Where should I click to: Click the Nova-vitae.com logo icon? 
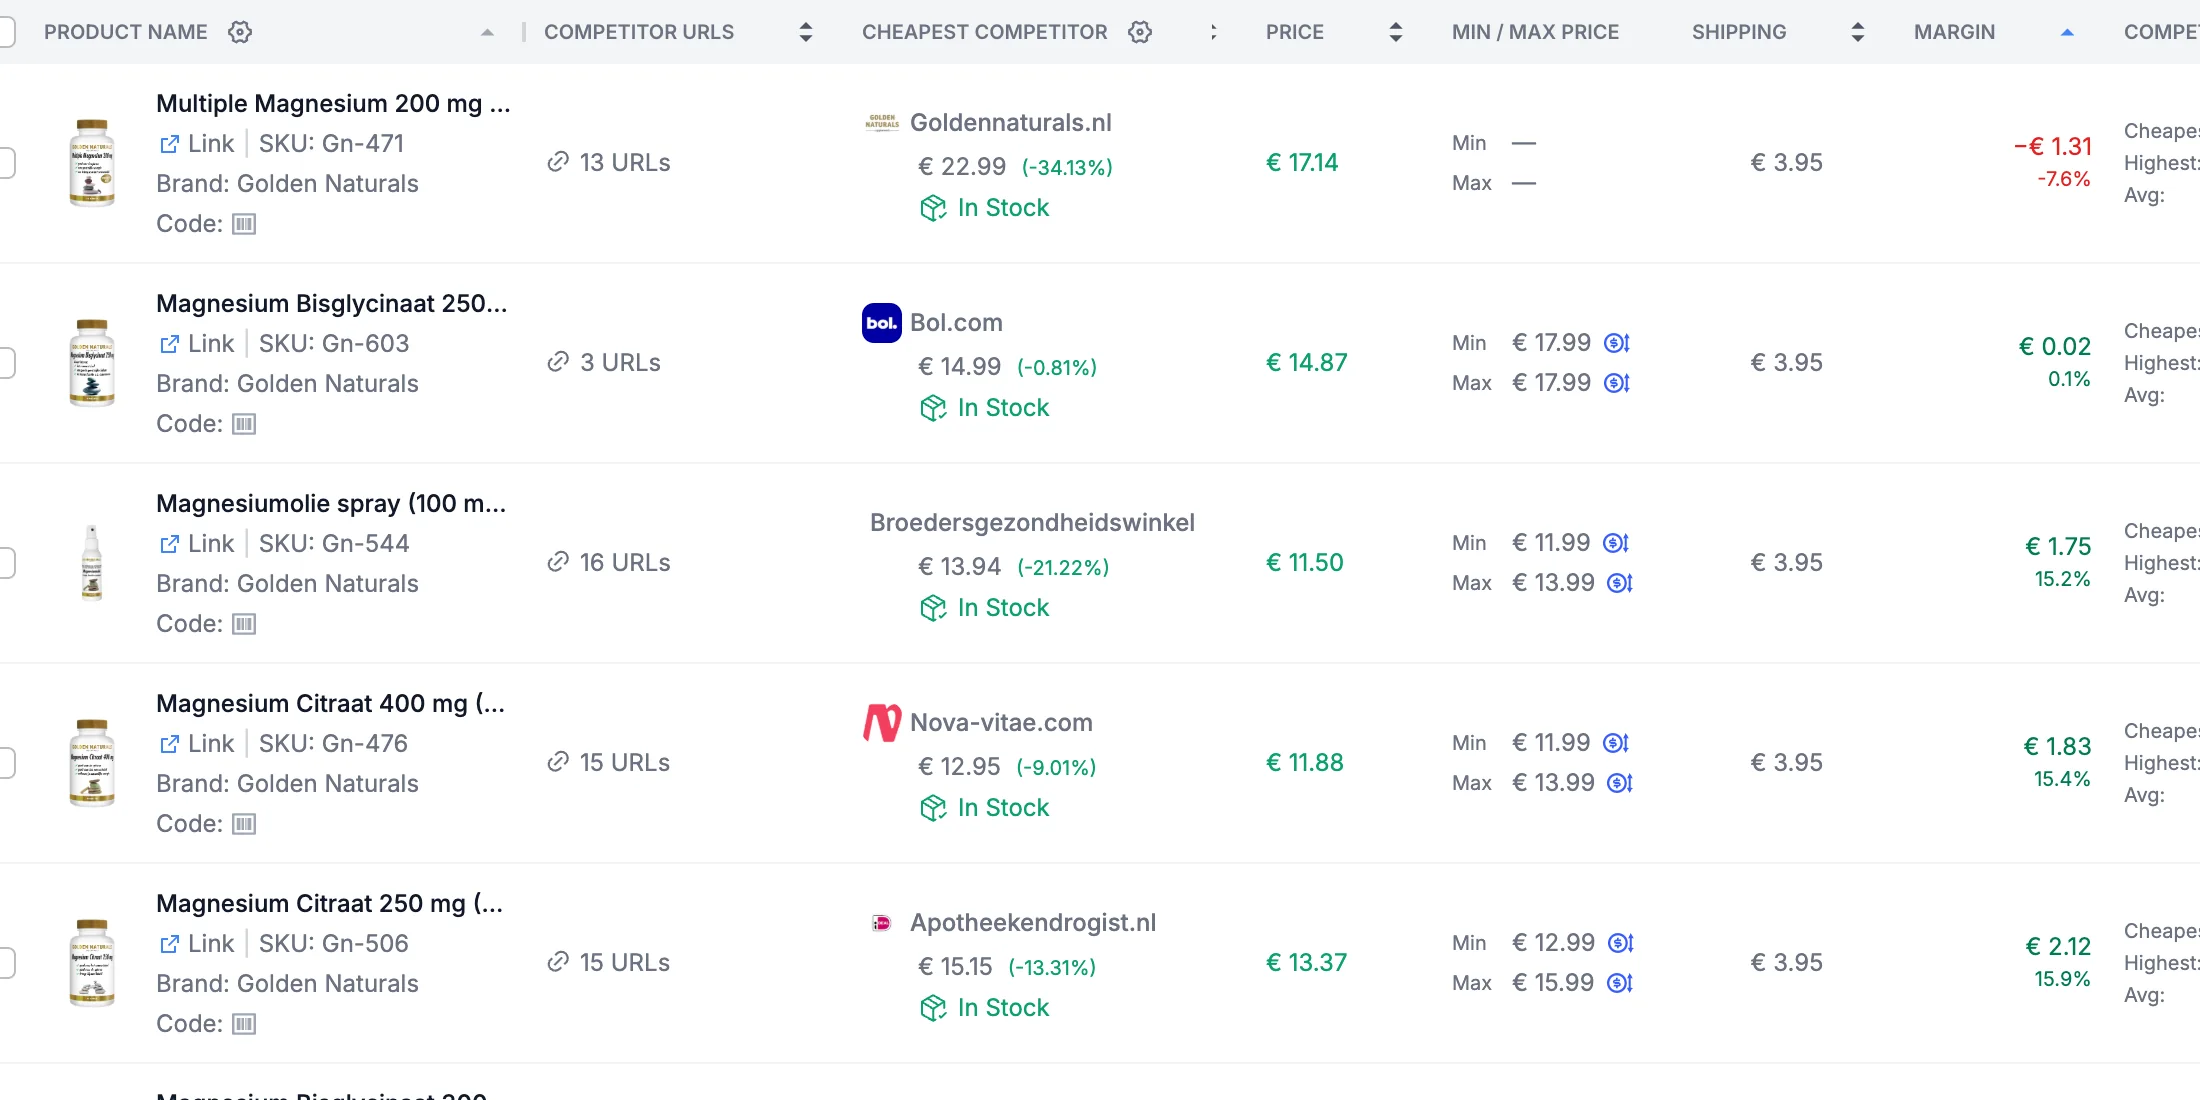pyautogui.click(x=882, y=723)
